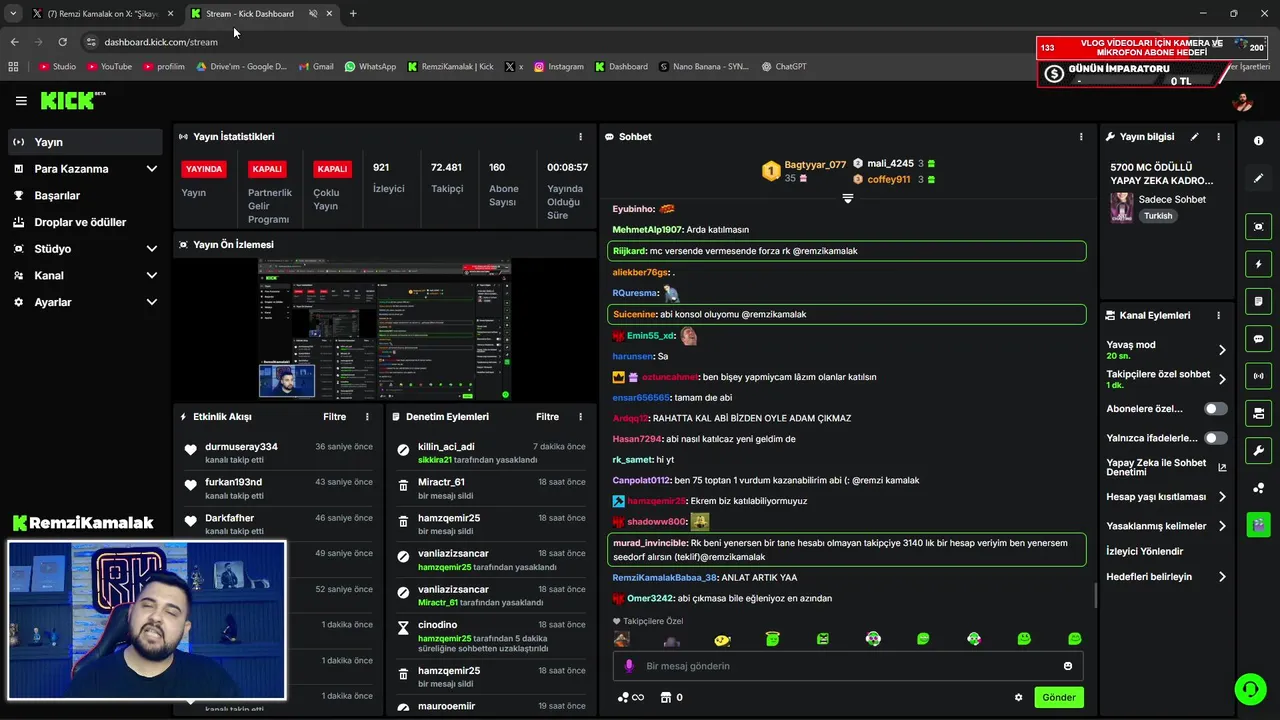This screenshot has width=1280, height=720.
Task: Click the stream preview thumbnail
Action: 385,330
